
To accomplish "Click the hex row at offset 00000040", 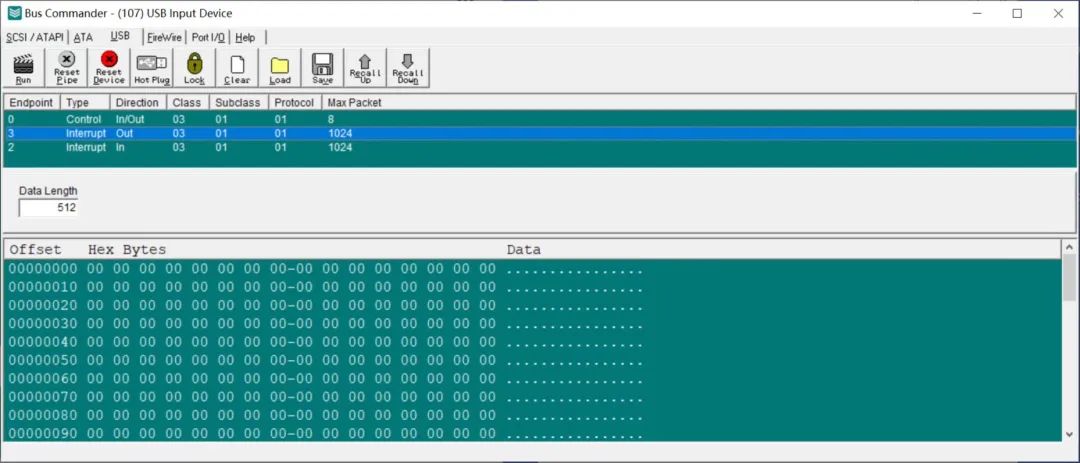I will [x=532, y=342].
